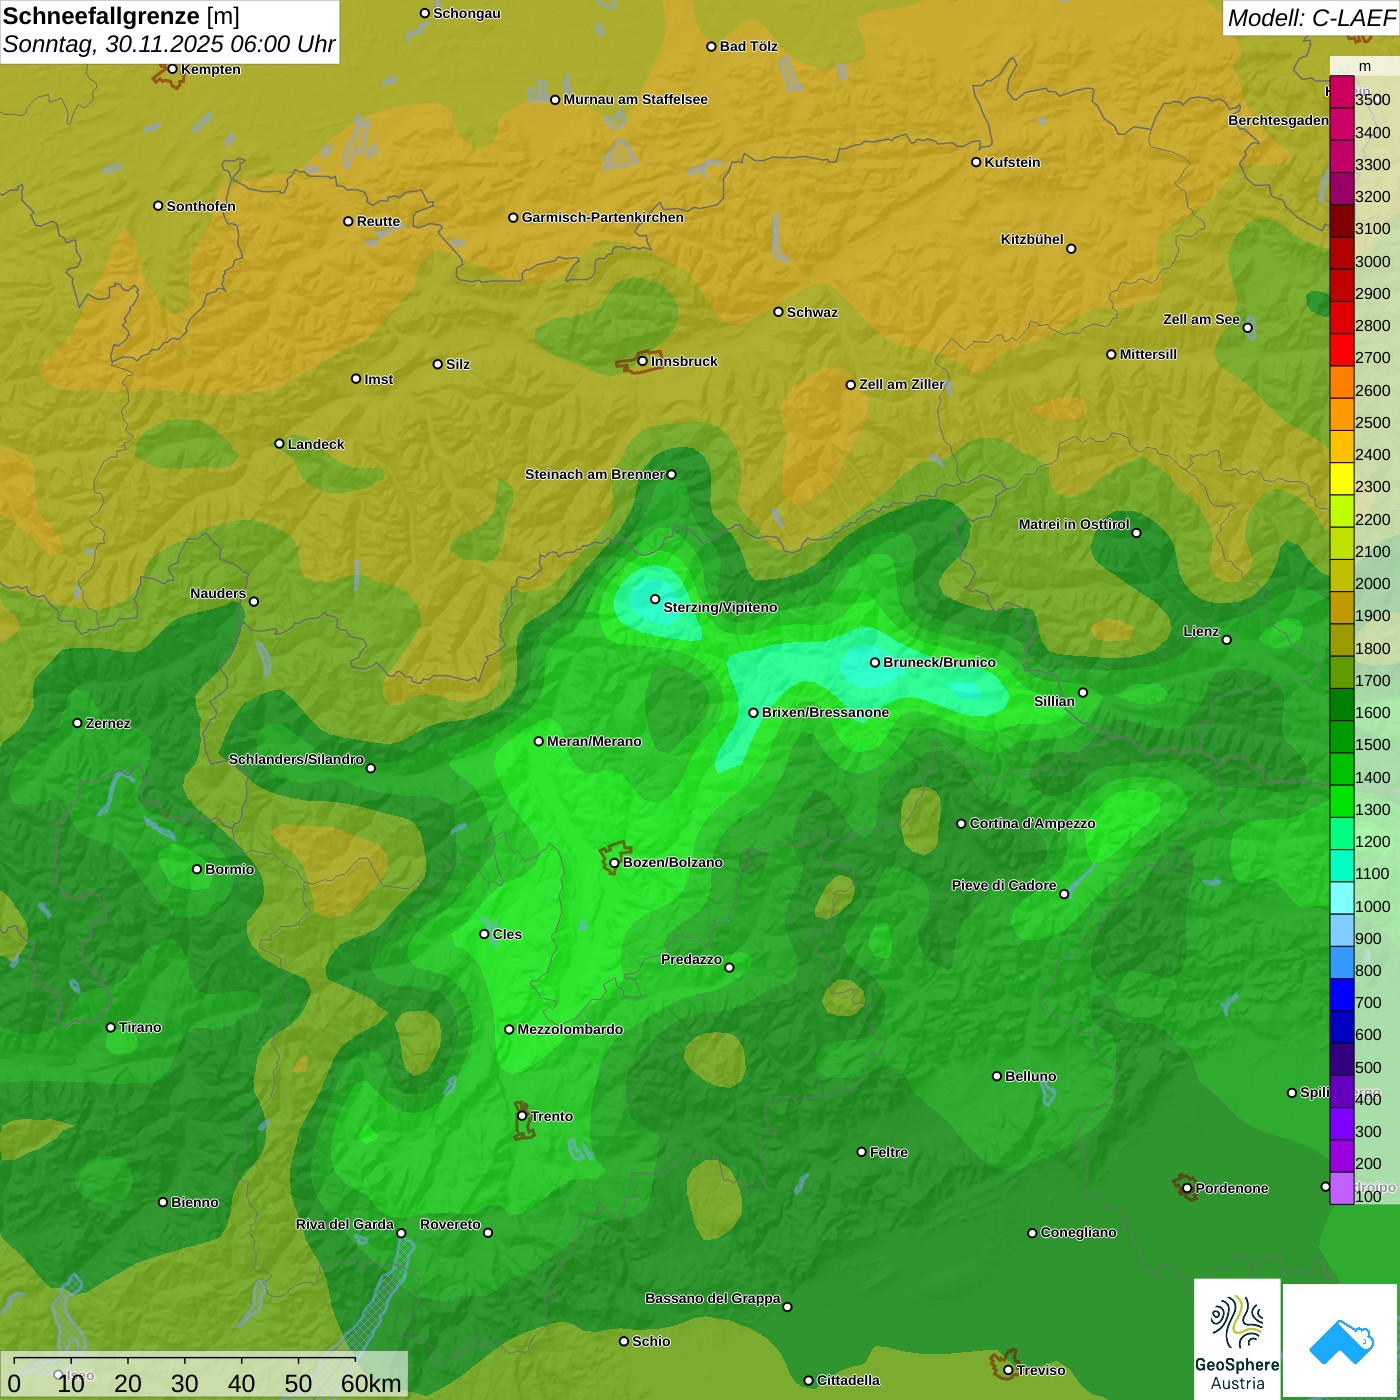Click the Kempten city marker dot

[172, 69]
